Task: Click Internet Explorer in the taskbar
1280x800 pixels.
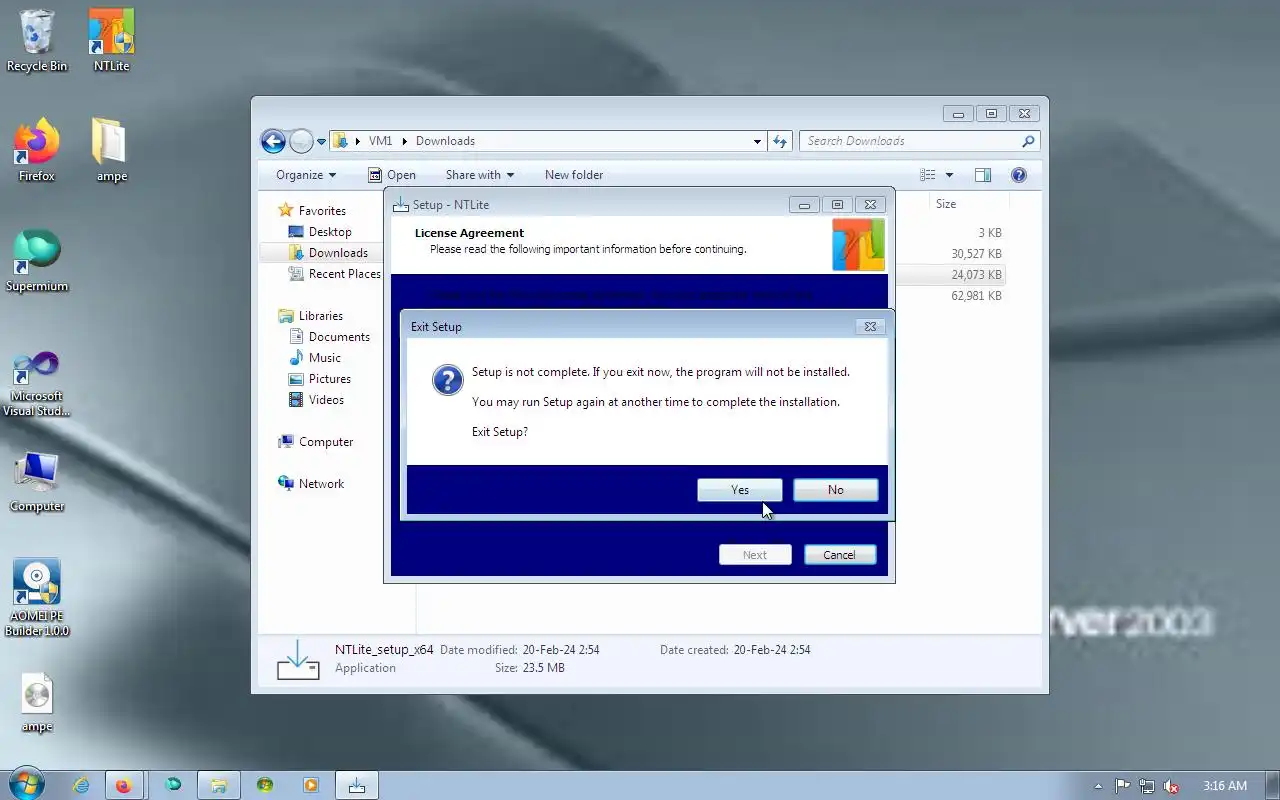Action: pos(82,785)
